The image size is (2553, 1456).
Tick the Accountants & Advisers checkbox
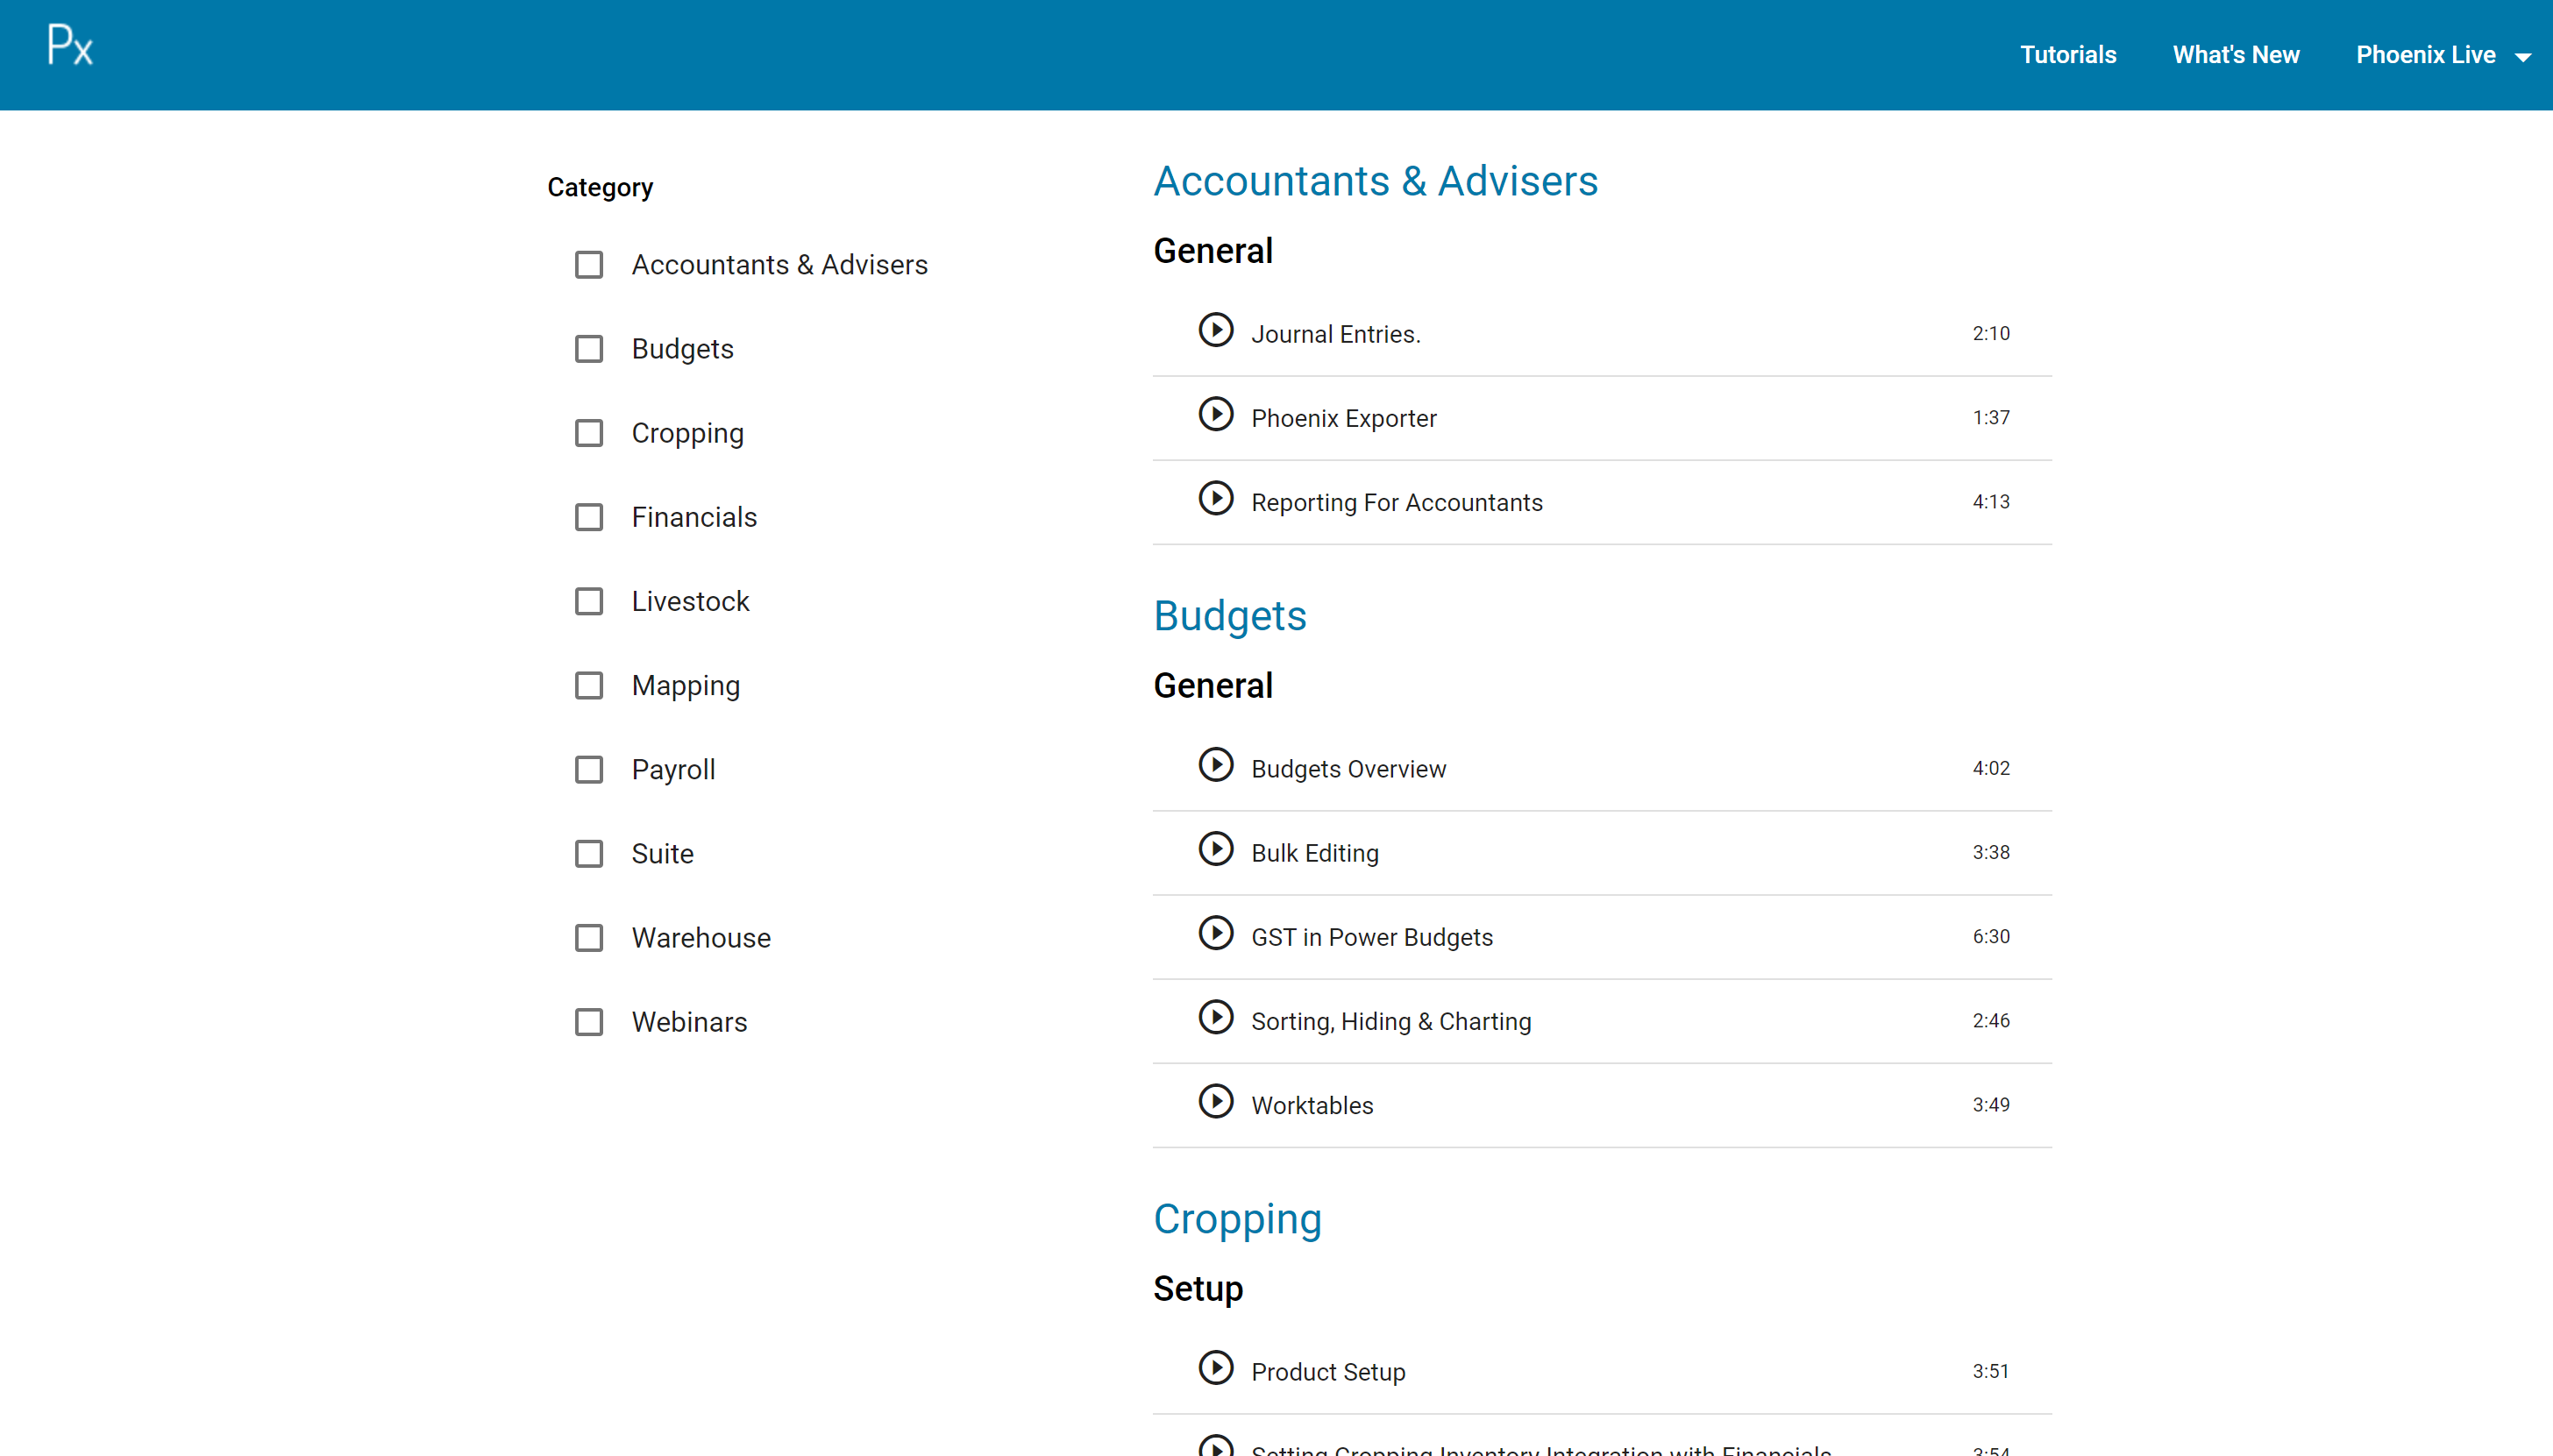tap(589, 265)
